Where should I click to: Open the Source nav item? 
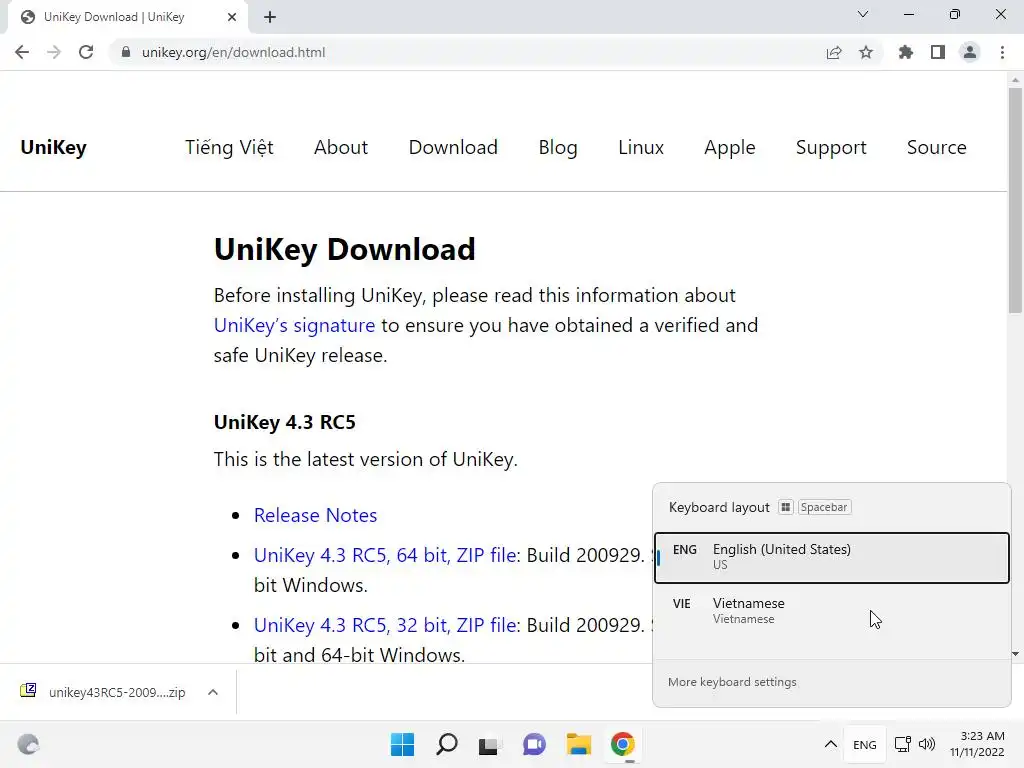pos(936,147)
